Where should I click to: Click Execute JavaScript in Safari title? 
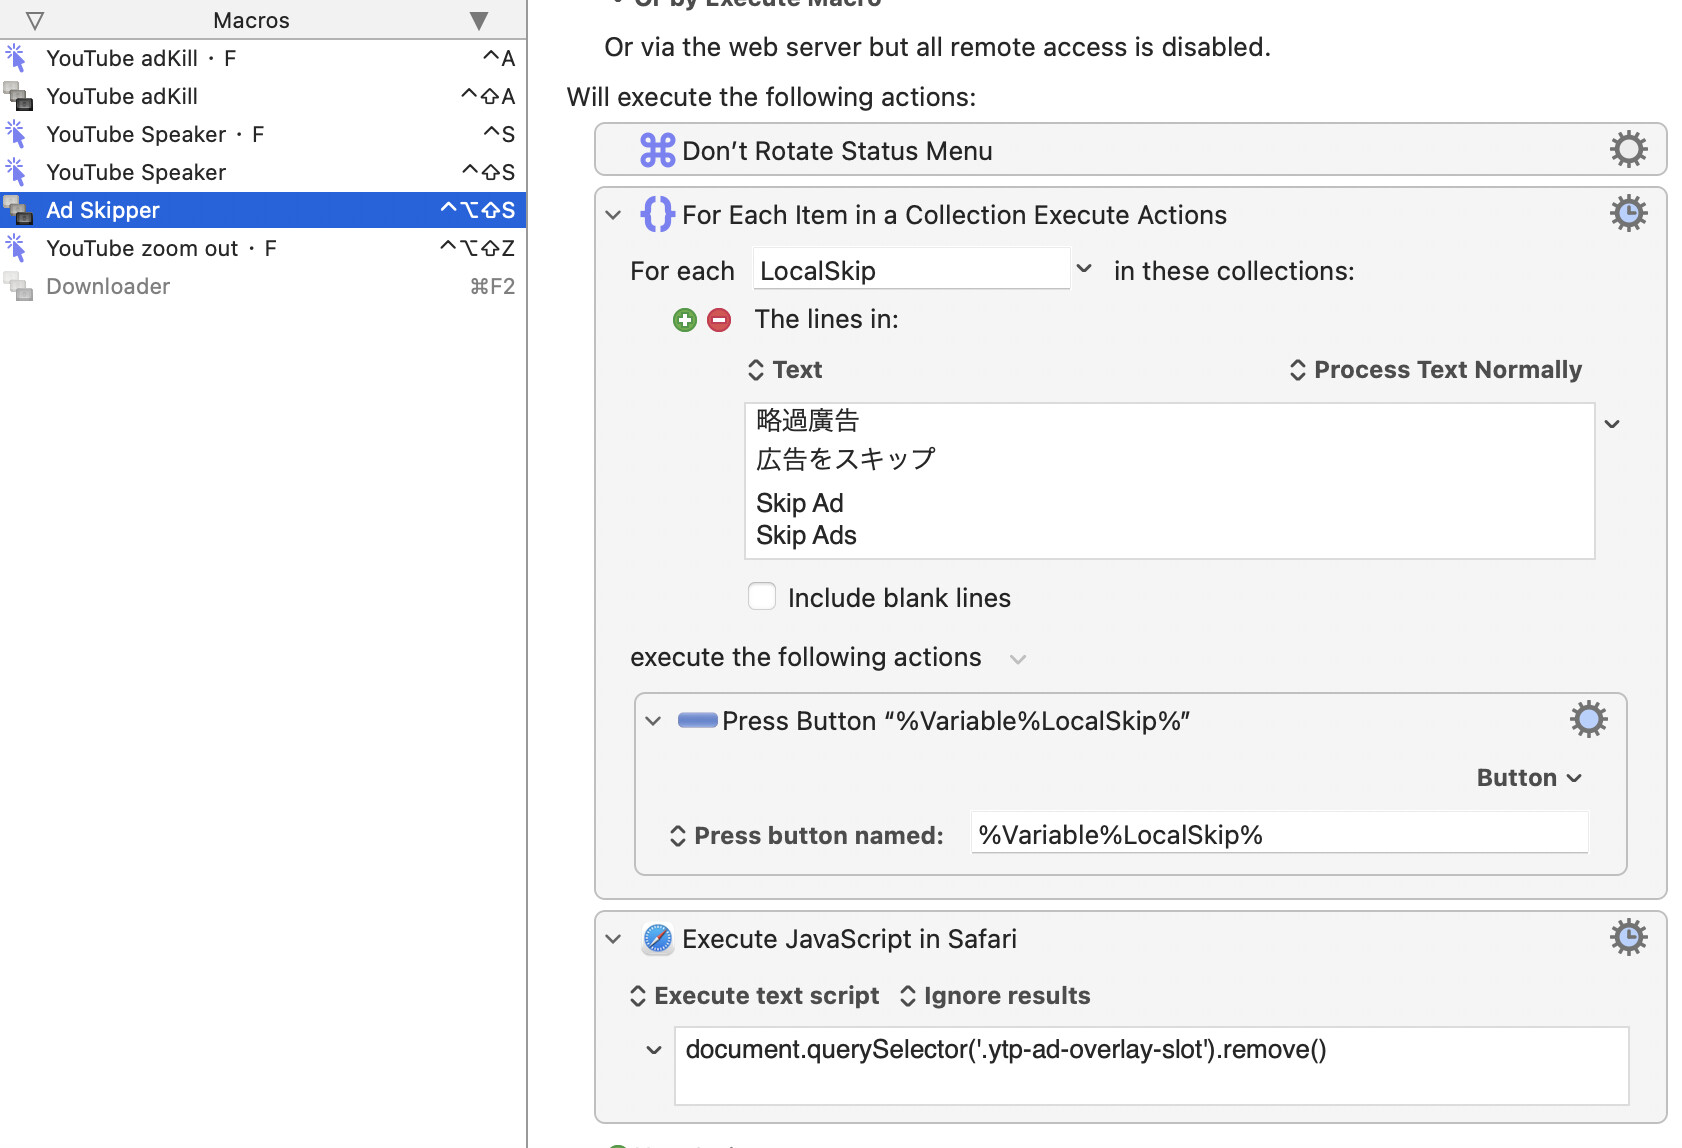point(849,939)
